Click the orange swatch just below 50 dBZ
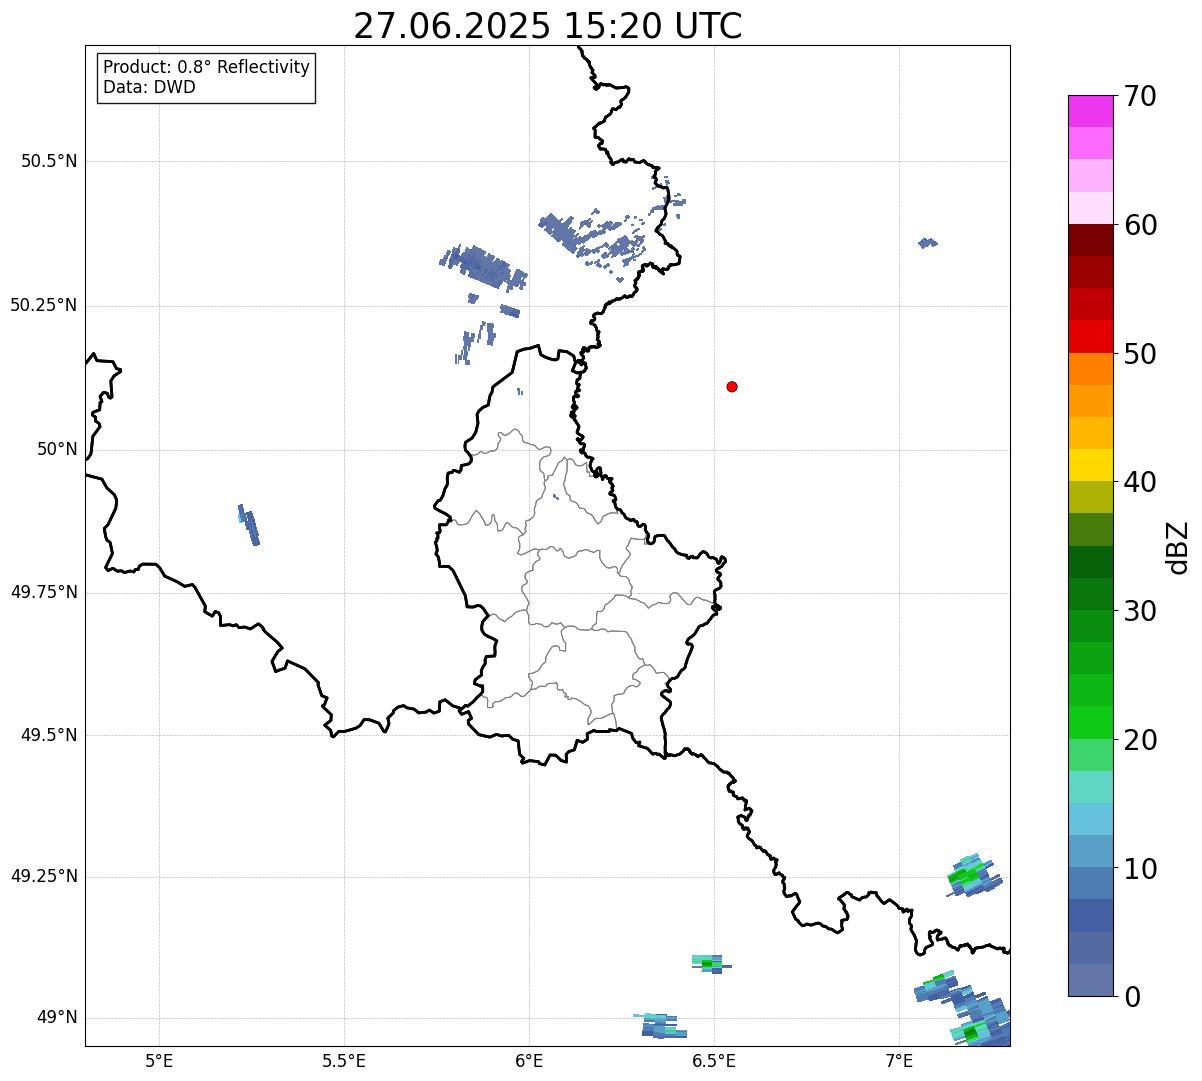 pyautogui.click(x=1090, y=369)
